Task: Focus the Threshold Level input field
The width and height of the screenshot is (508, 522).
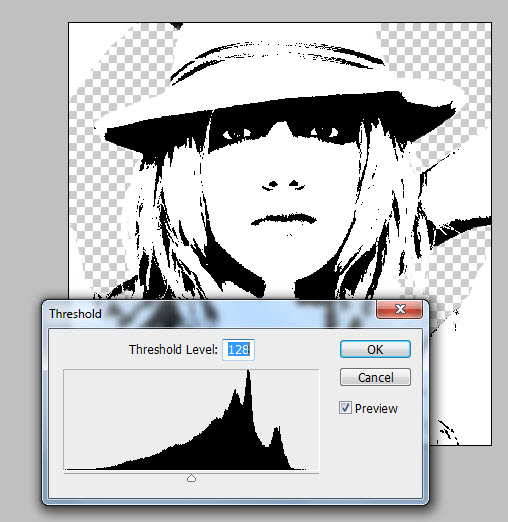Action: click(238, 350)
